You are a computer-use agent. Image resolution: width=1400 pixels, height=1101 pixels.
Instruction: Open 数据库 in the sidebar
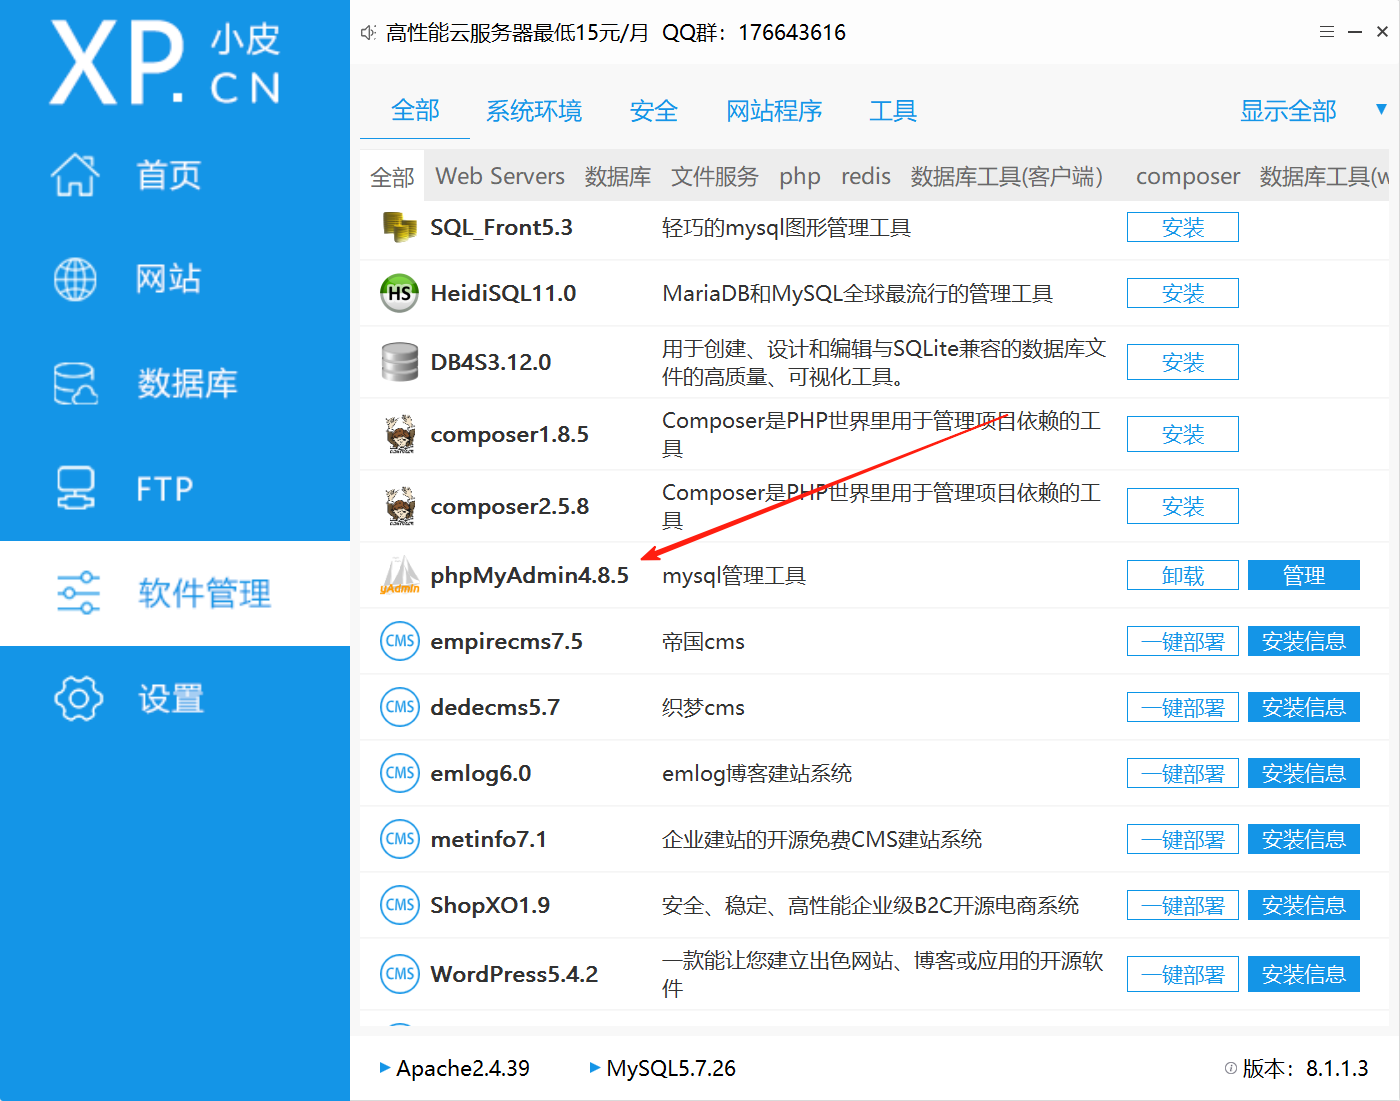click(x=187, y=383)
